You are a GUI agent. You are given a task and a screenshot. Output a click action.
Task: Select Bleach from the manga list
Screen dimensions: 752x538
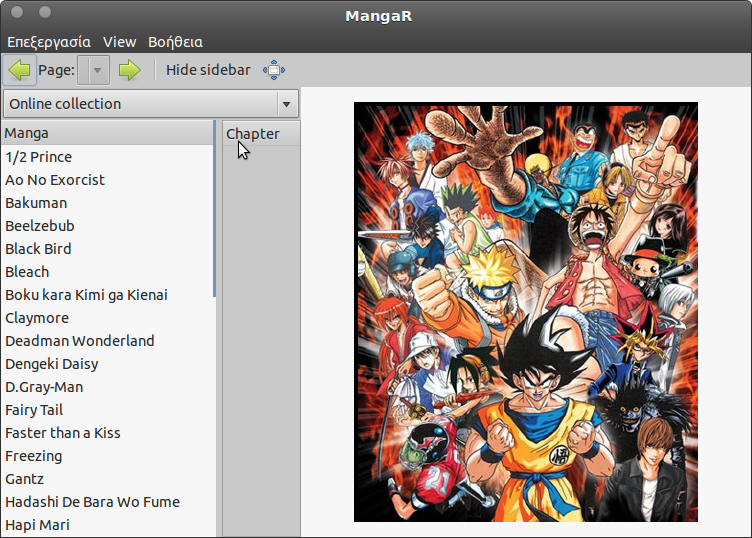pos(27,272)
